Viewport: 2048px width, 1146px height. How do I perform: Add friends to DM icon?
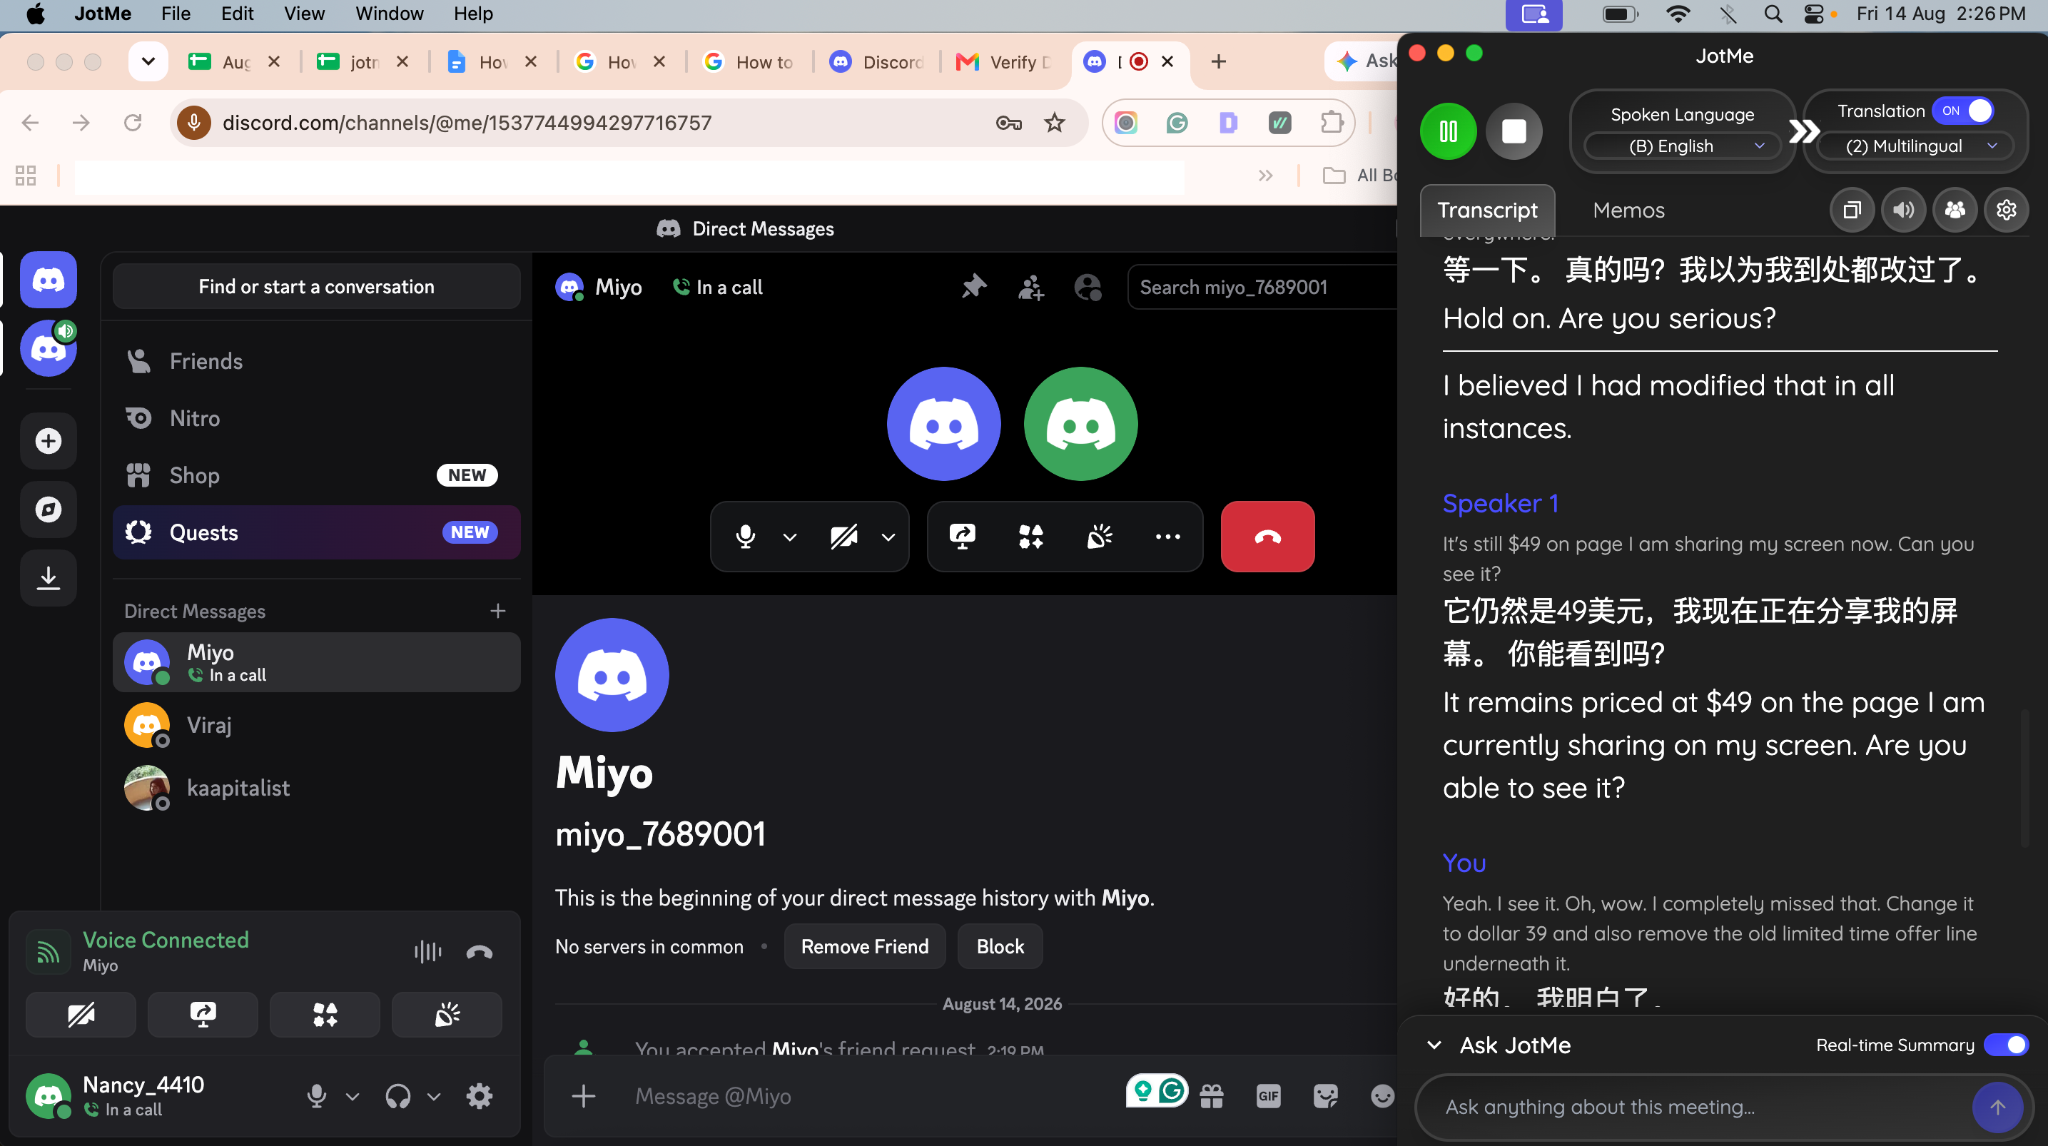pos(1031,288)
